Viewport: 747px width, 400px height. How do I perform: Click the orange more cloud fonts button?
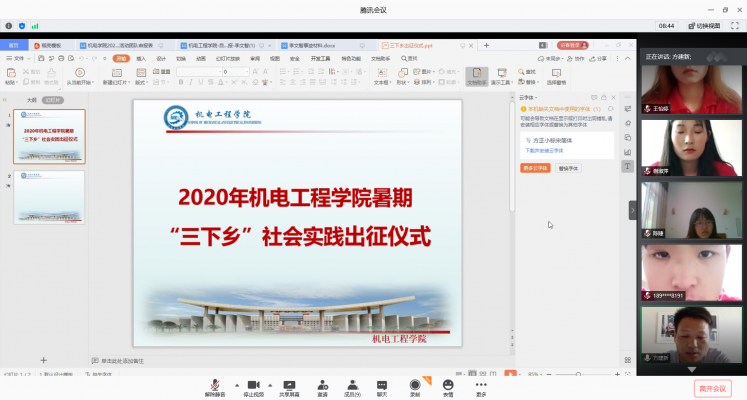click(535, 168)
